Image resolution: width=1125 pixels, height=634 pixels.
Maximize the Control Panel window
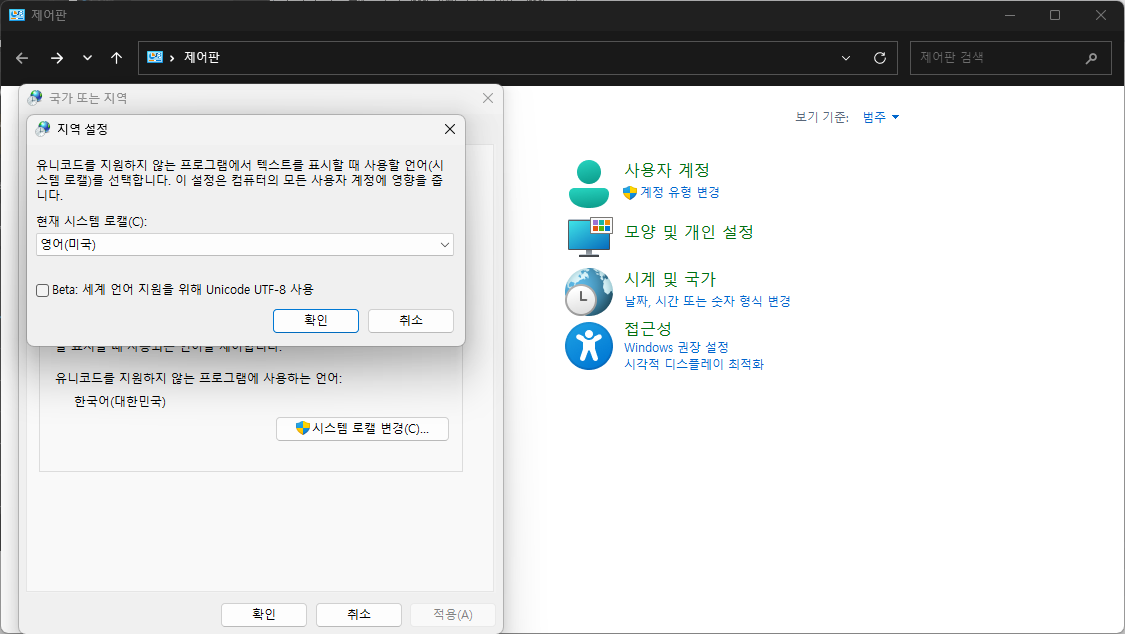click(1055, 15)
